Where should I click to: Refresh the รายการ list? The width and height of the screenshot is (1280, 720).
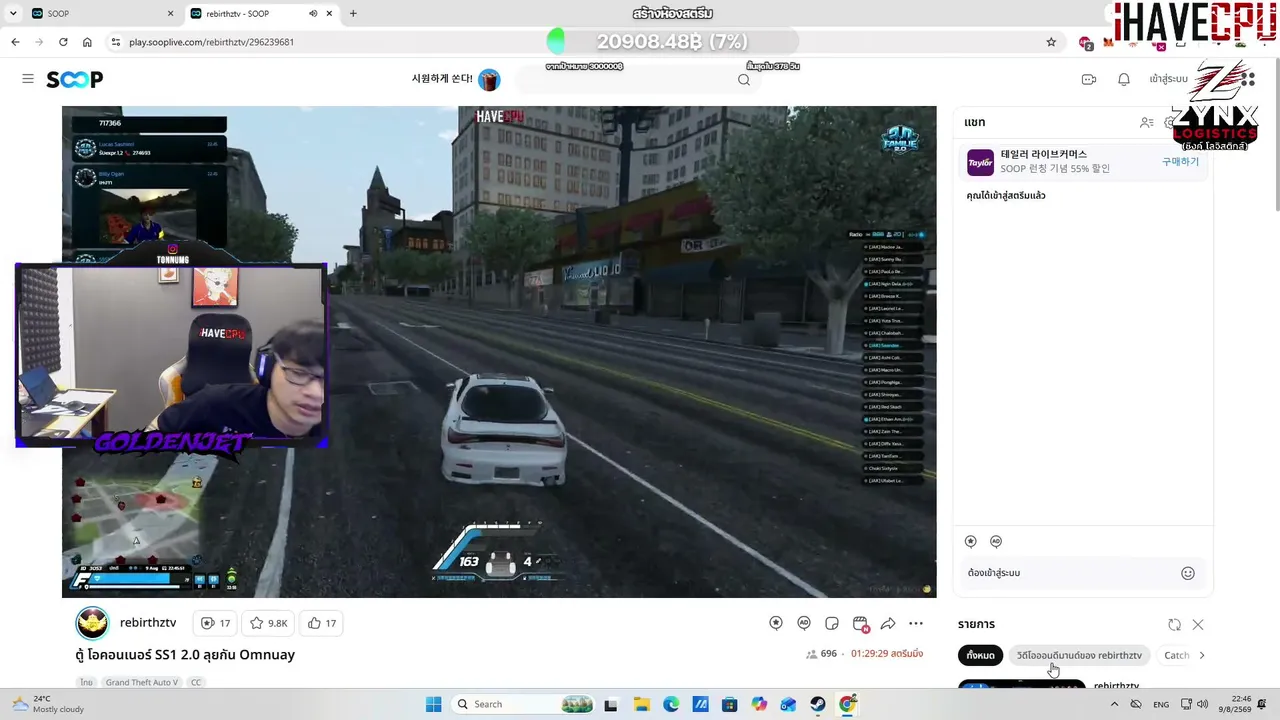1174,625
